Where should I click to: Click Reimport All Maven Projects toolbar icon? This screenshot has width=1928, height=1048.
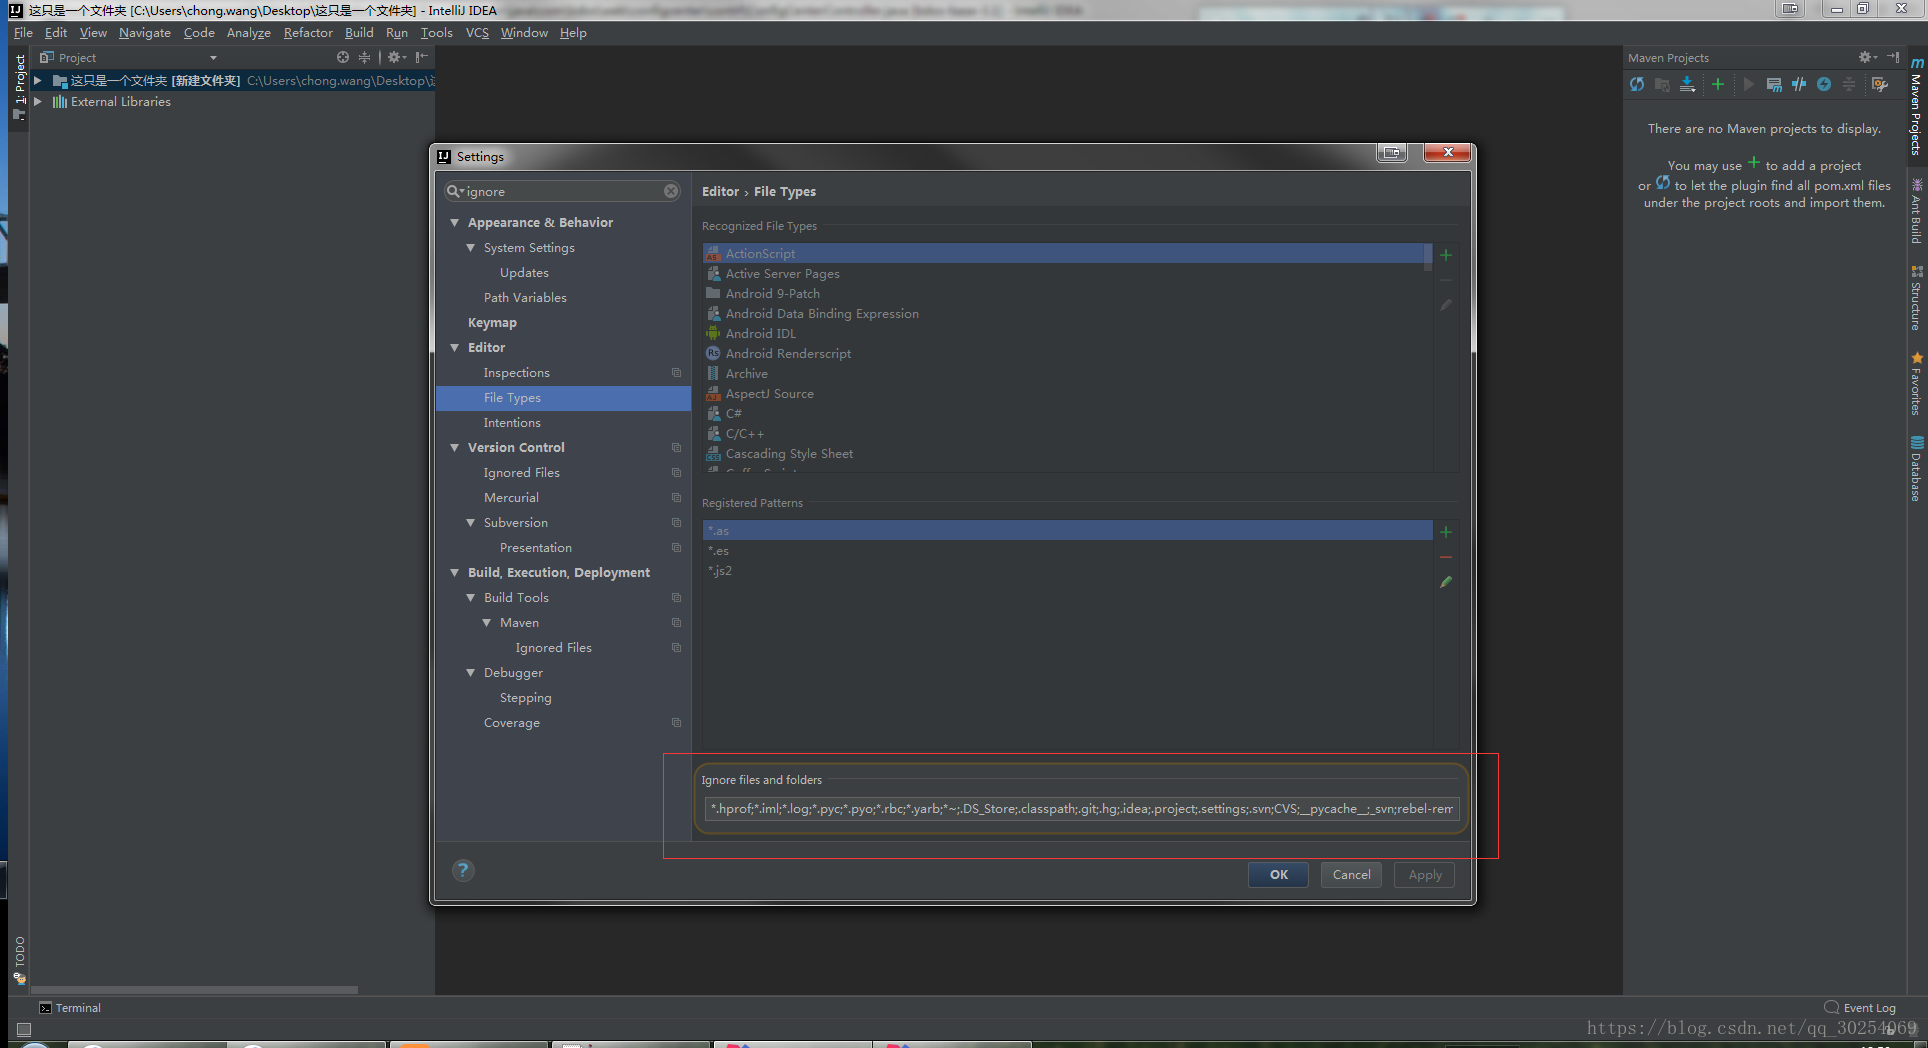(x=1637, y=85)
